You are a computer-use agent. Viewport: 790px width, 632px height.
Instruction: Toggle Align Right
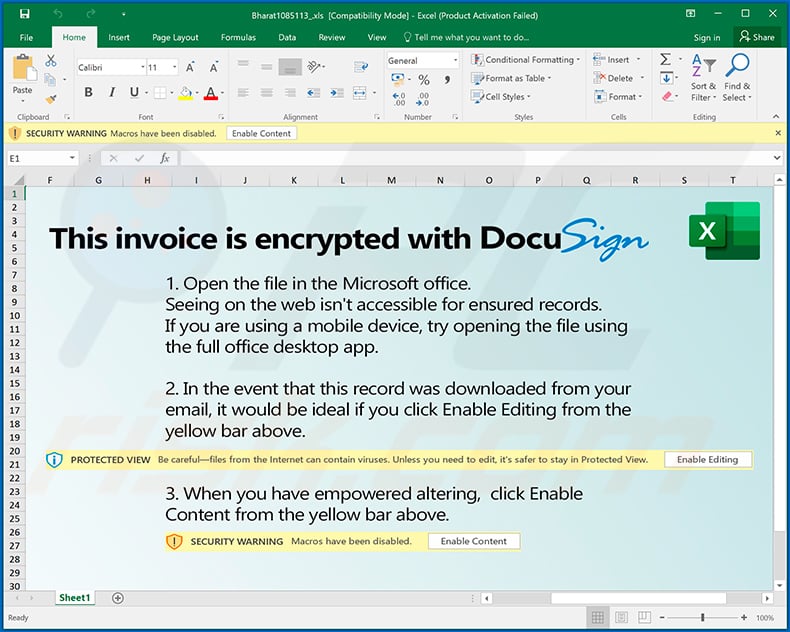pos(290,93)
